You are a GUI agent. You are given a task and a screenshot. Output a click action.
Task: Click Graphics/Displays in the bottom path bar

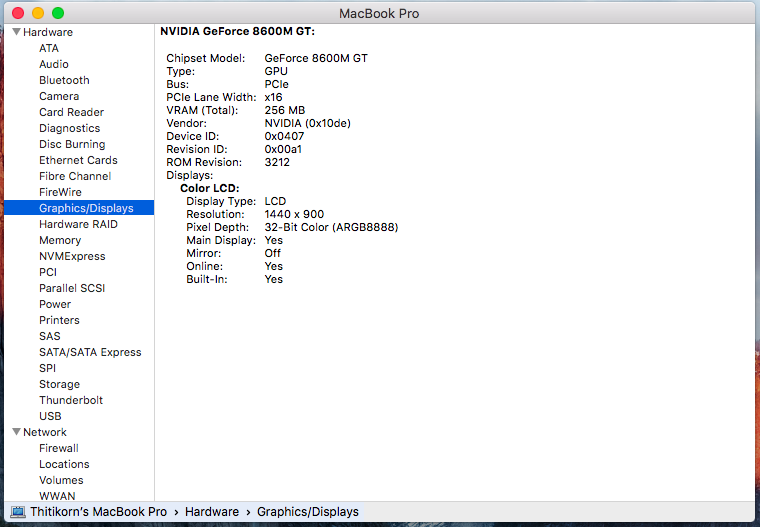pos(308,512)
